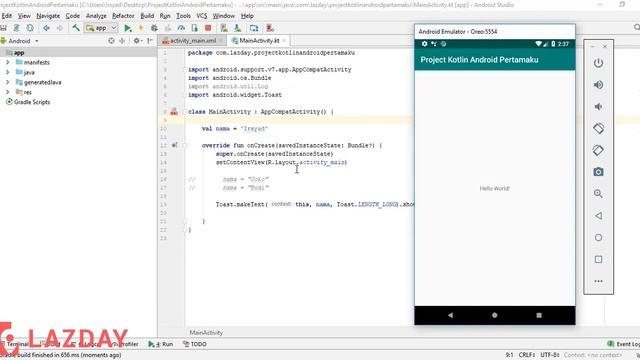Tap Android navigation bar home button
The image size is (640, 360).
pyautogui.click(x=495, y=315)
